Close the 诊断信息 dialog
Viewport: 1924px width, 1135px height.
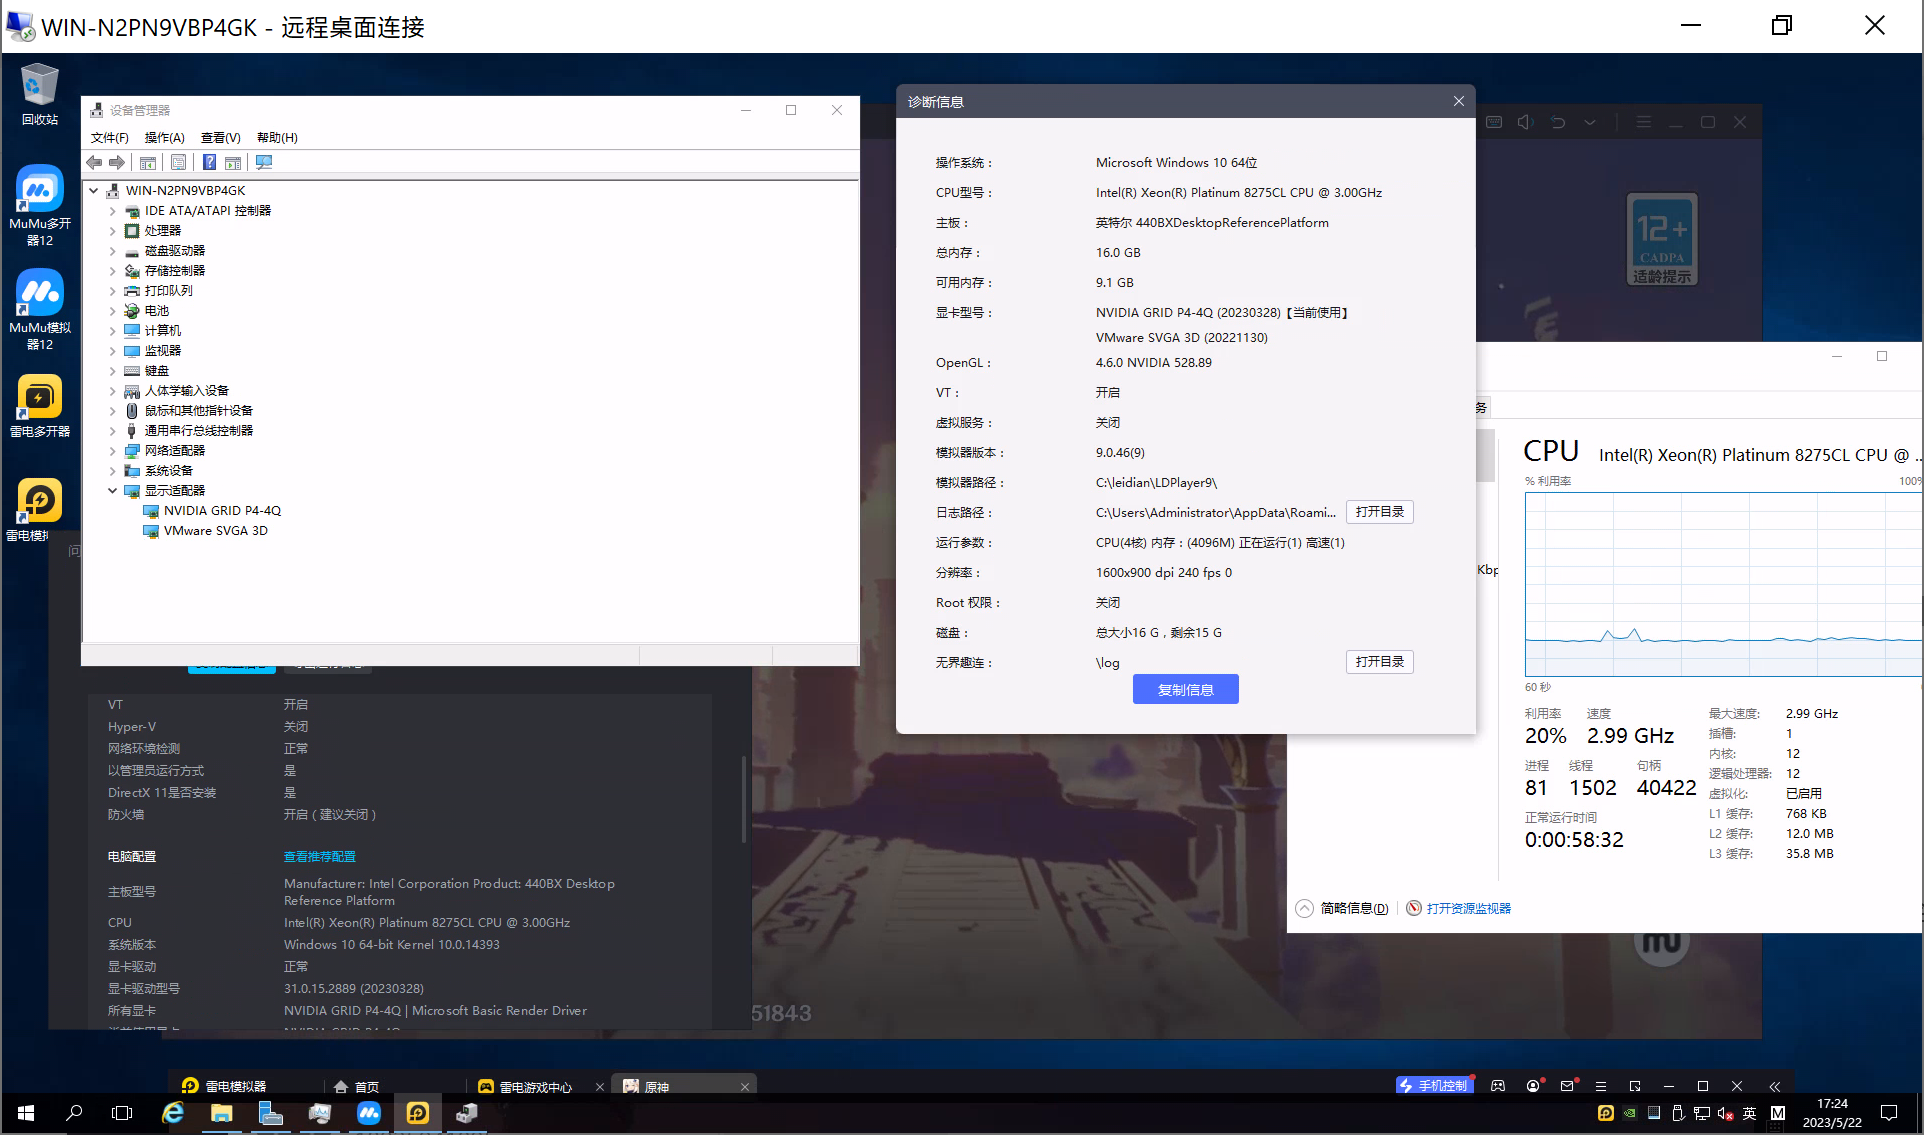click(1459, 101)
